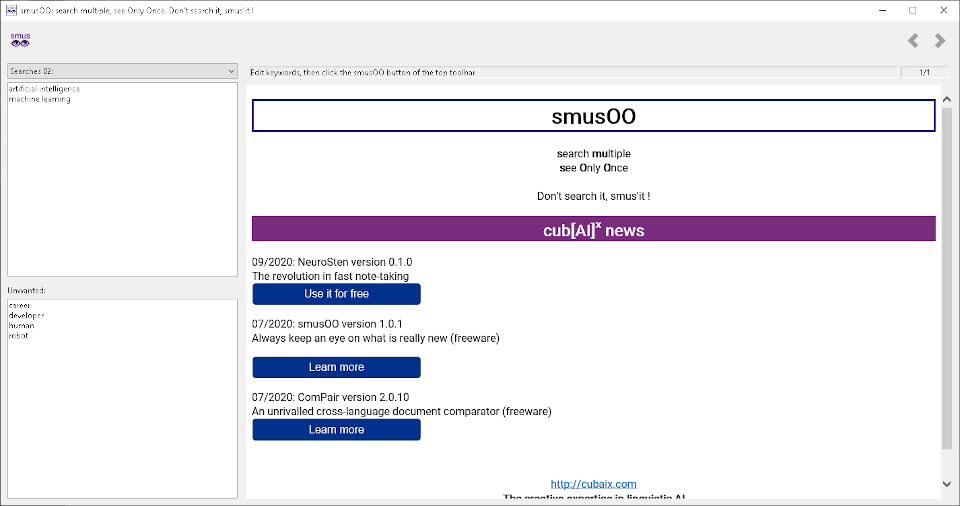Click the 'NeuroSten version 0.1.0' news line
The height and width of the screenshot is (506, 960).
332,262
